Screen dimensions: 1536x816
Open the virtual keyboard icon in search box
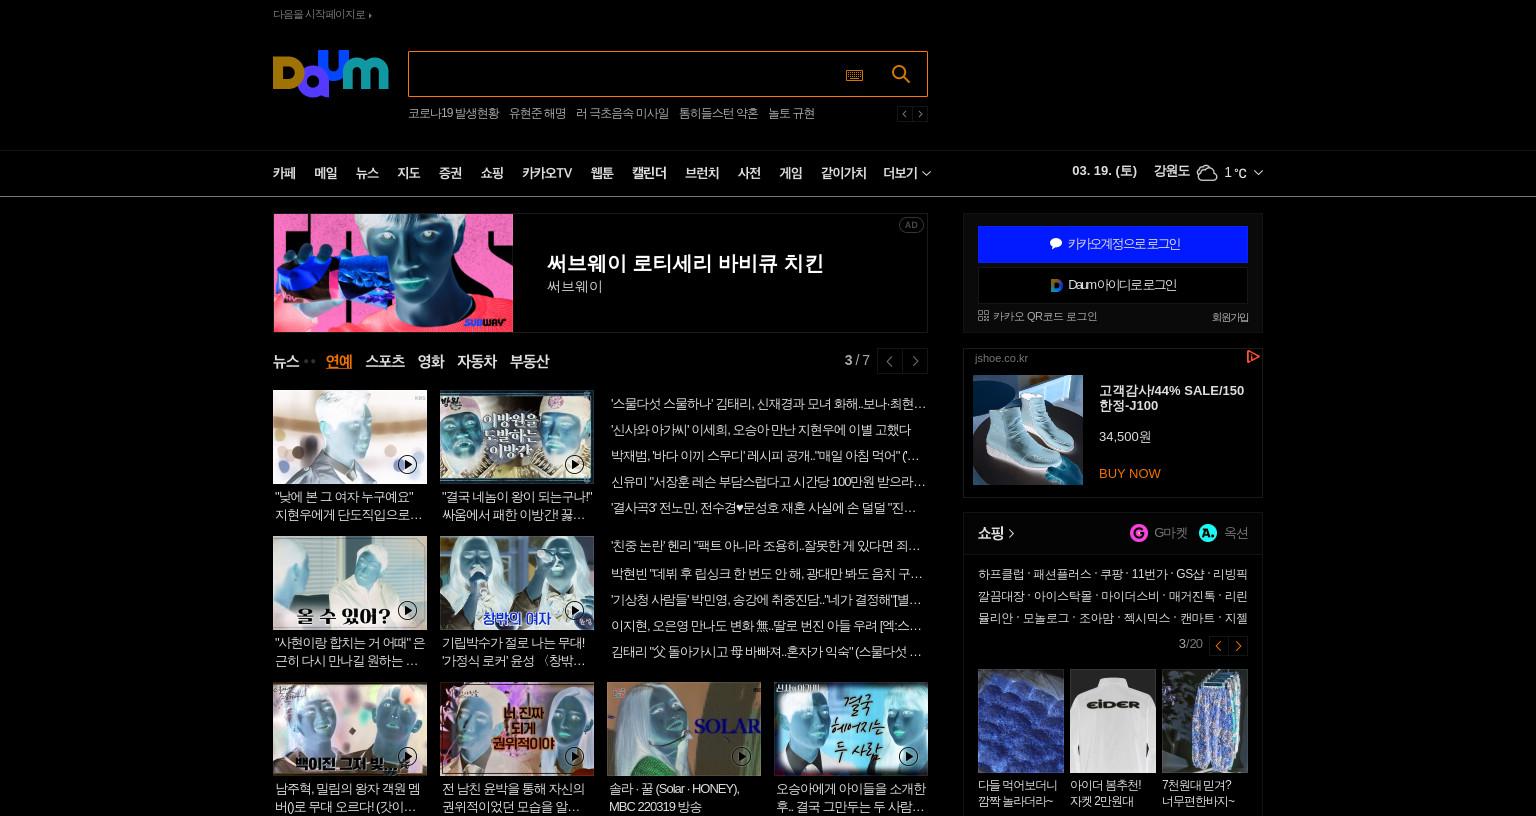[854, 75]
